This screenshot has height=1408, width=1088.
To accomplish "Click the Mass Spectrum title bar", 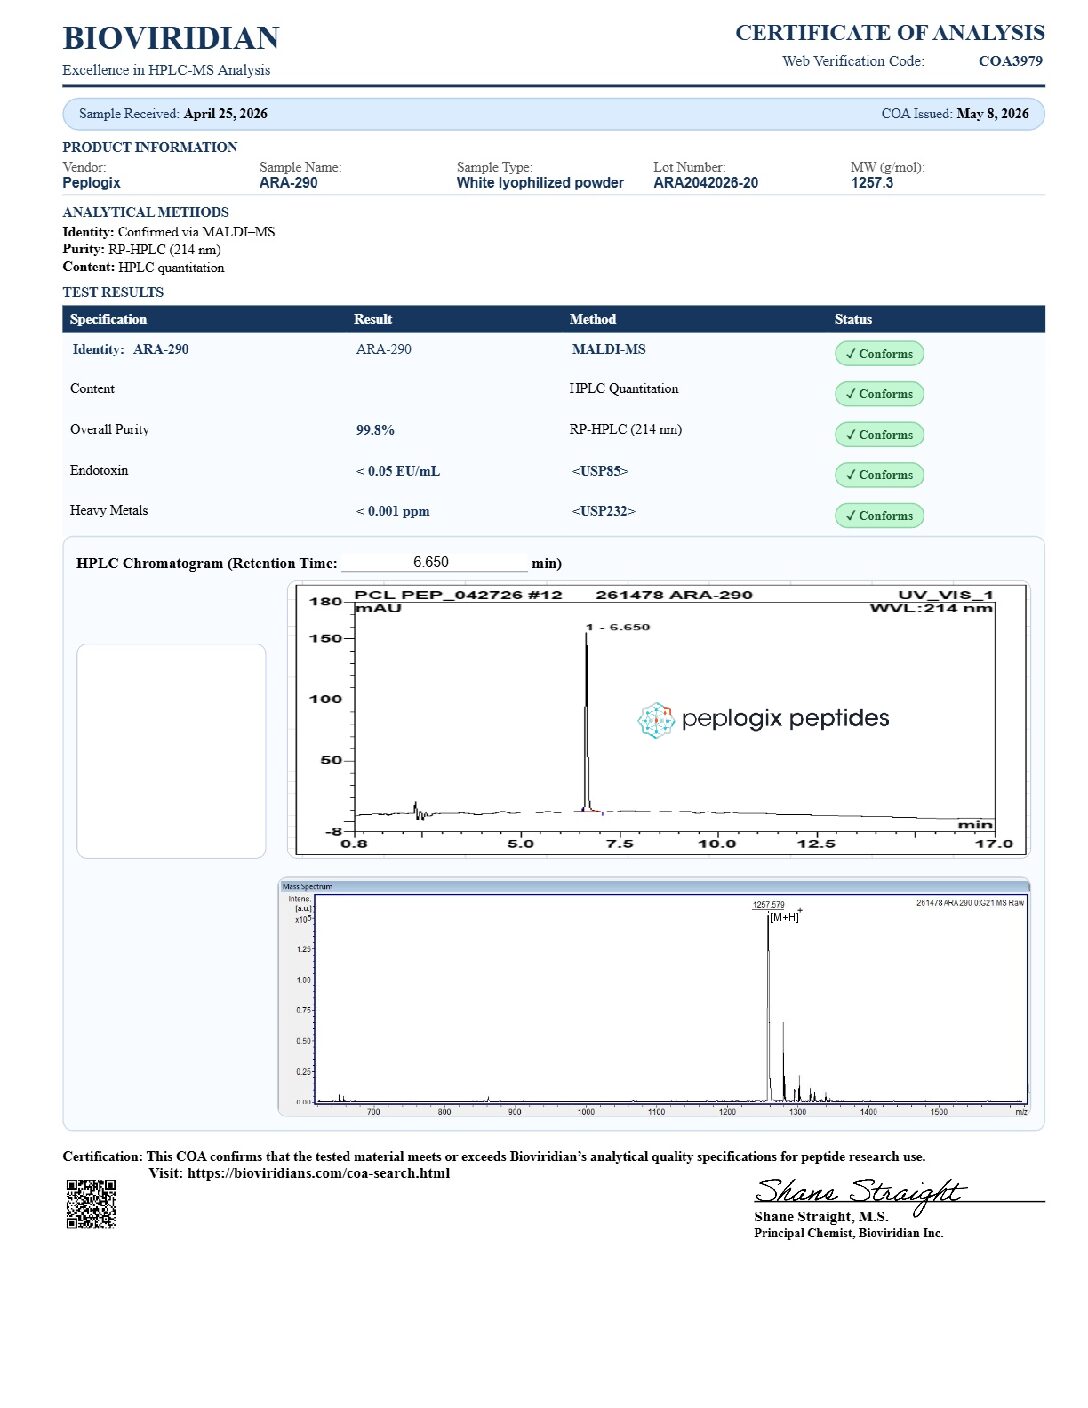I will (x=654, y=886).
